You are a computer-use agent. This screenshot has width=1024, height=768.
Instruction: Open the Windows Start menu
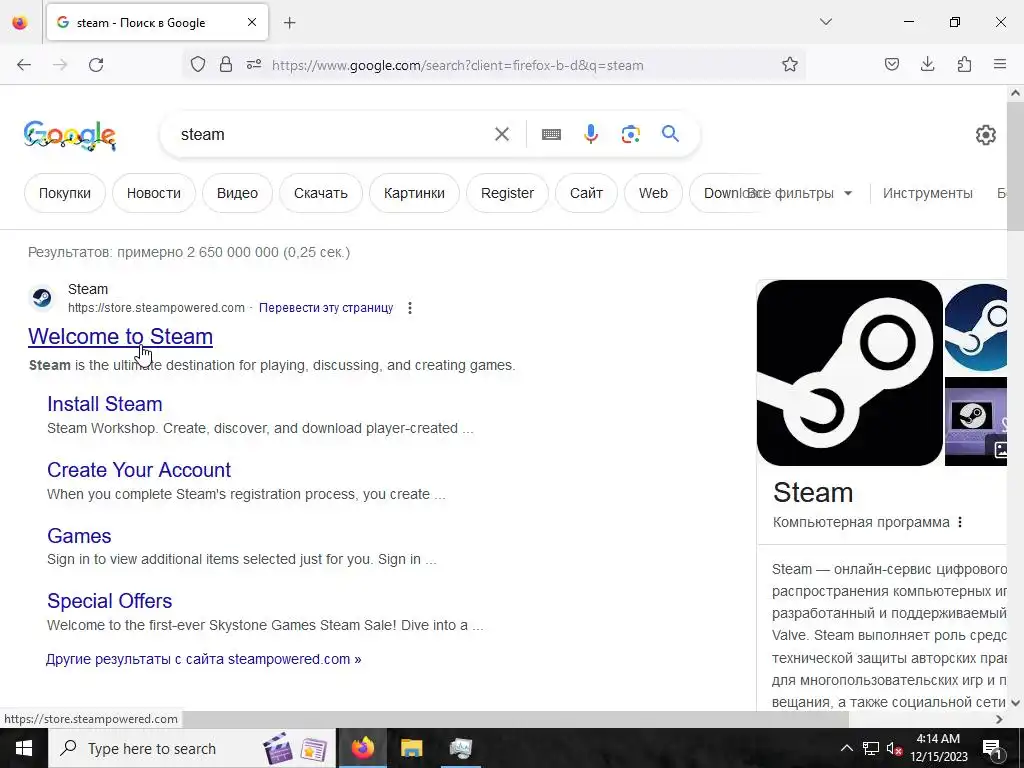click(24, 748)
